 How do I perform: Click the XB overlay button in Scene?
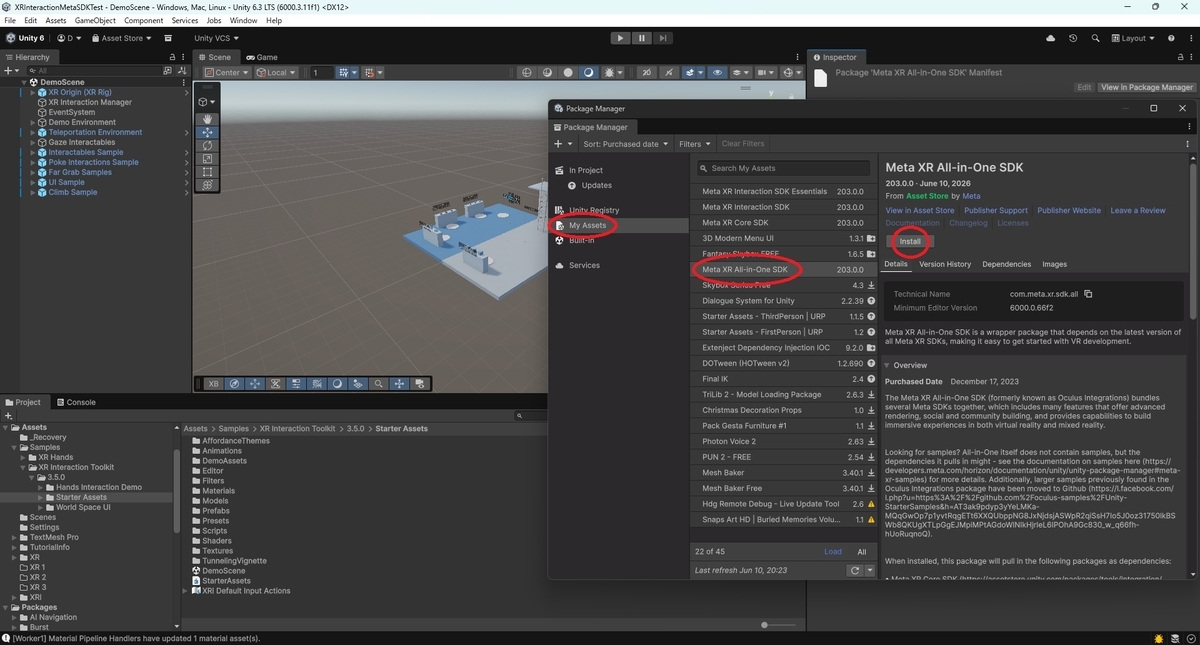pyautogui.click(x=214, y=383)
